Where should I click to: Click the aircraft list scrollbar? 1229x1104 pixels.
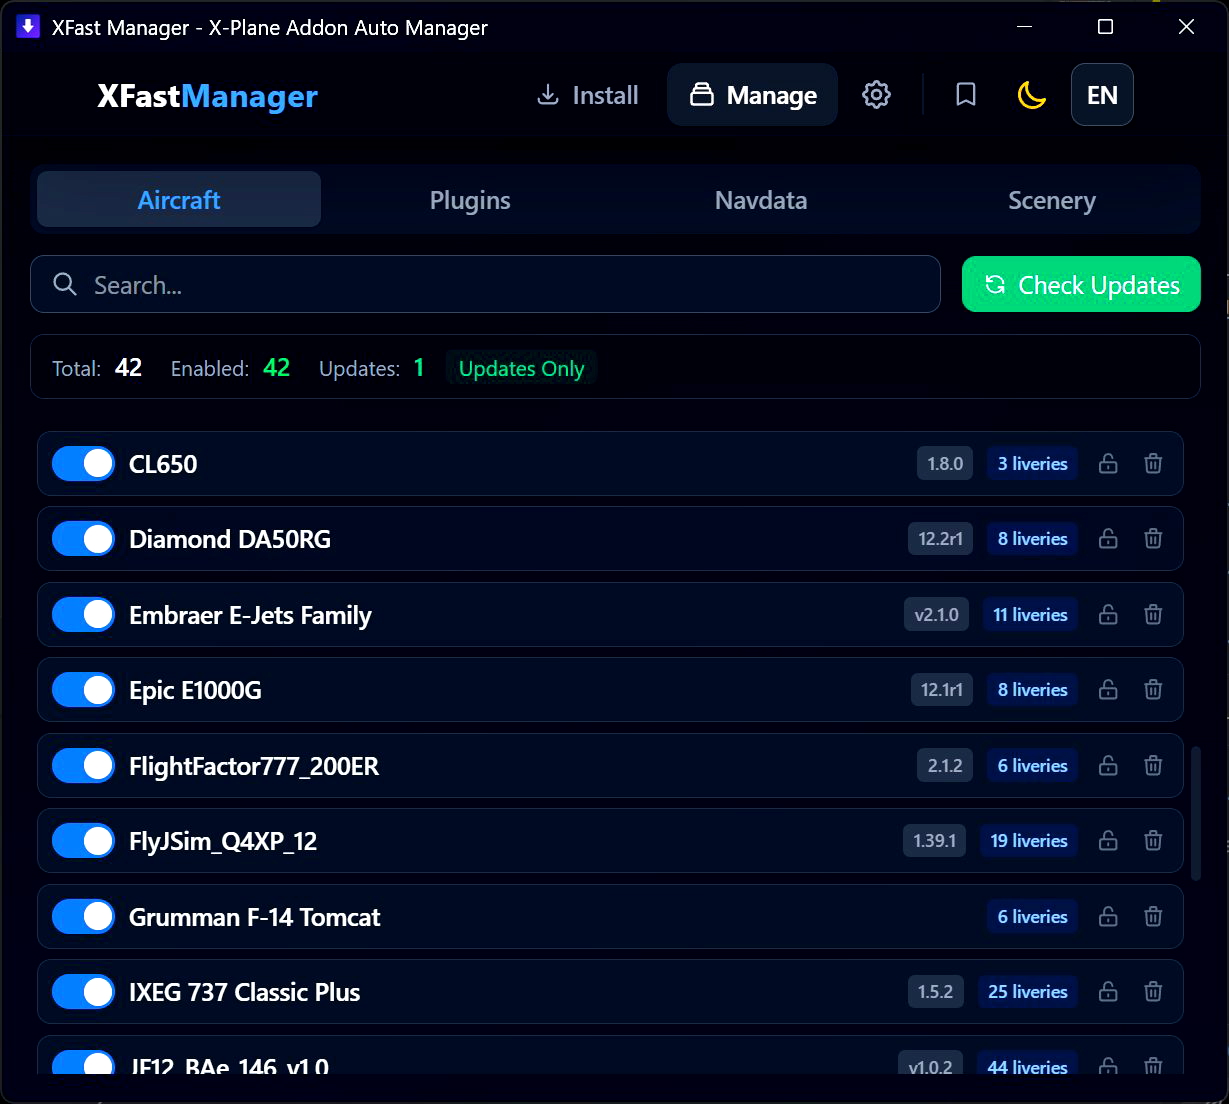coord(1196,812)
